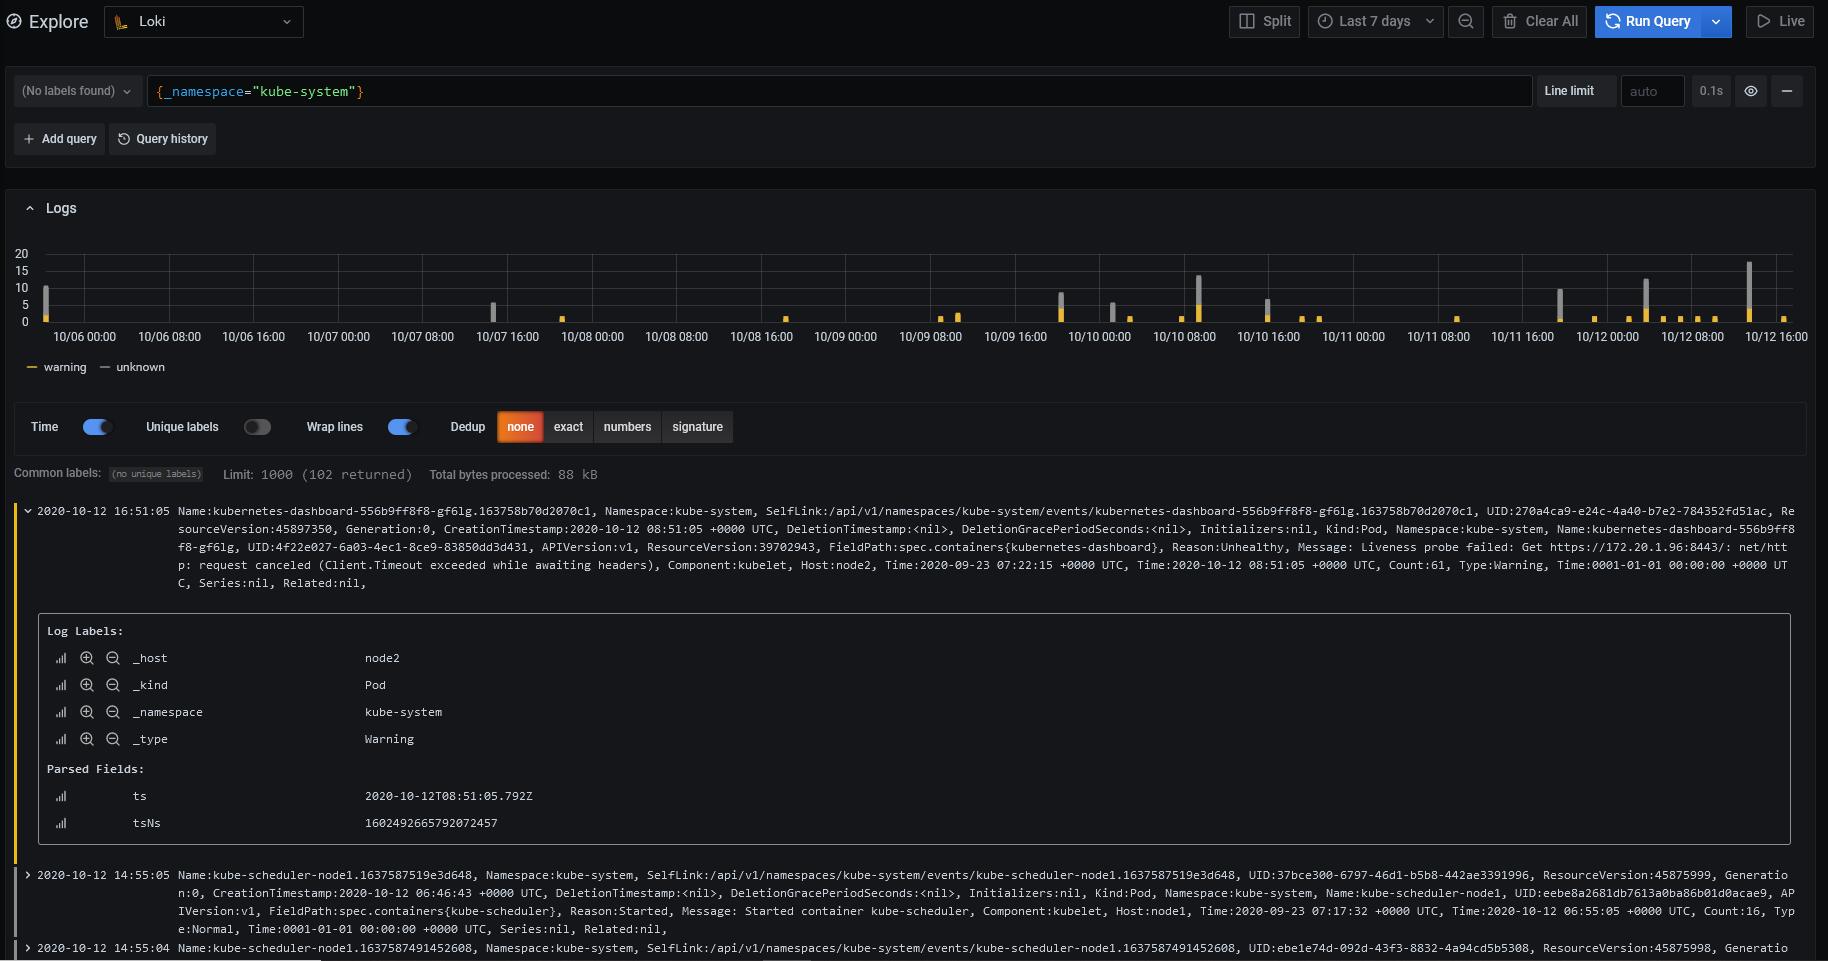Filter out _type value Warning
Image resolution: width=1828 pixels, height=961 pixels.
coord(113,739)
